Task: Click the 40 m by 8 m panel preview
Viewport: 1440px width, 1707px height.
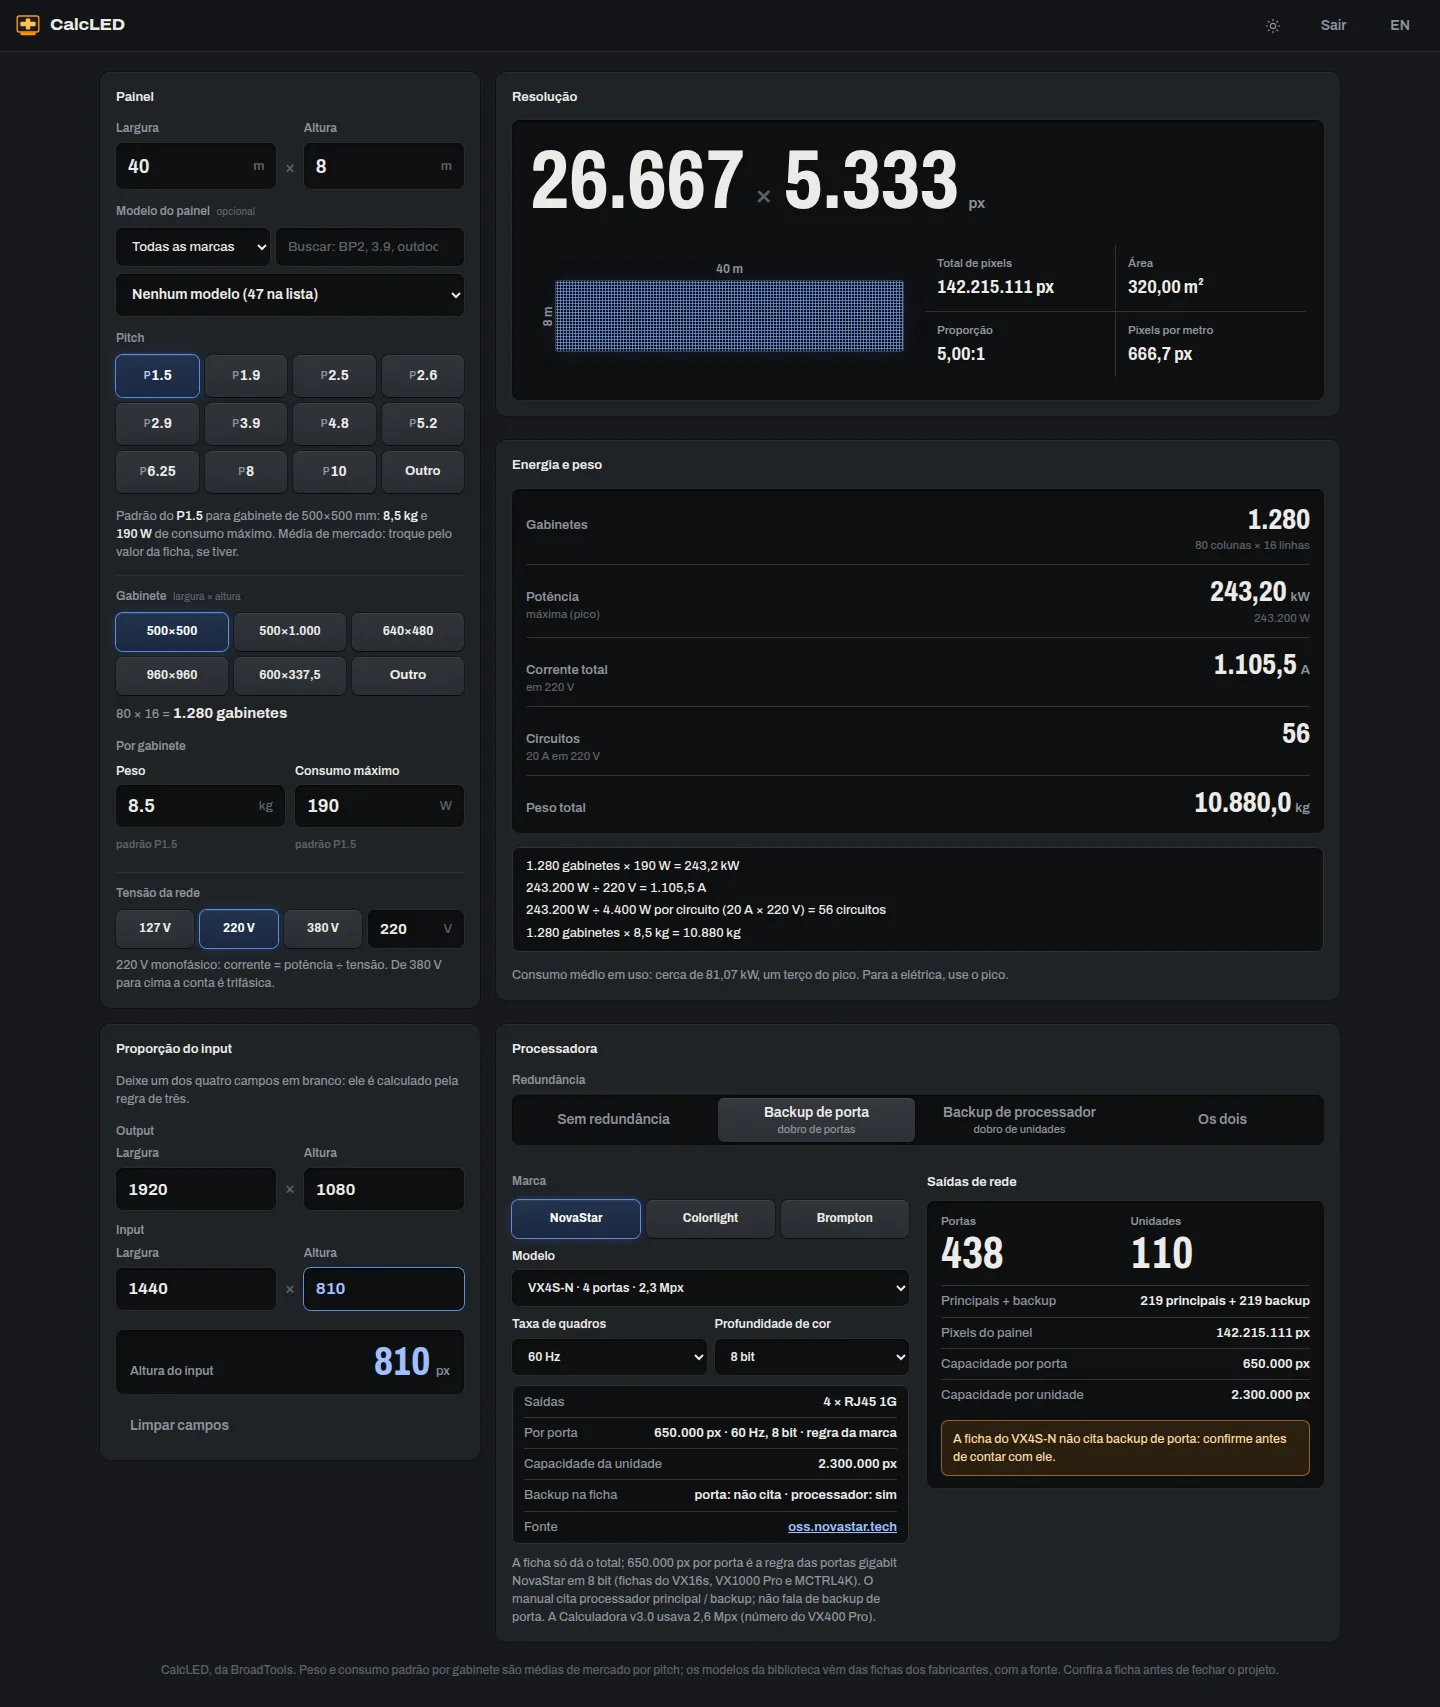Action: click(x=729, y=316)
